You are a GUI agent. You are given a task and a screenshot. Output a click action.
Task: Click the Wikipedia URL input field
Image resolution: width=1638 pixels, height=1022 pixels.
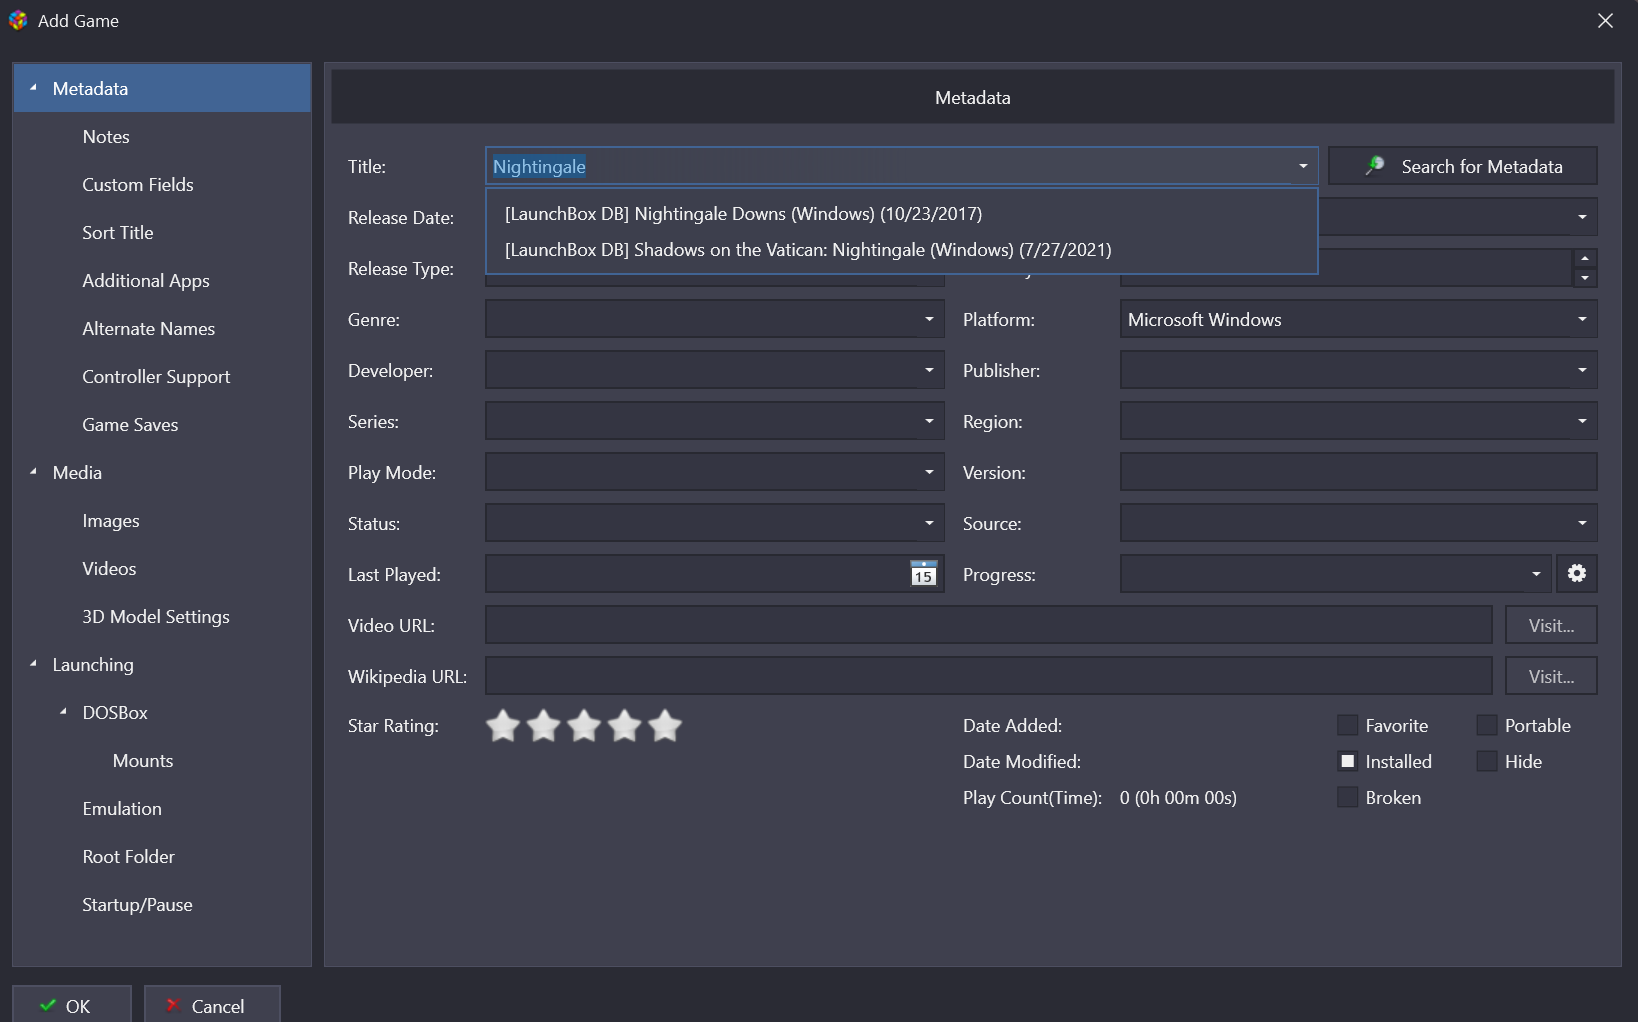click(988, 676)
